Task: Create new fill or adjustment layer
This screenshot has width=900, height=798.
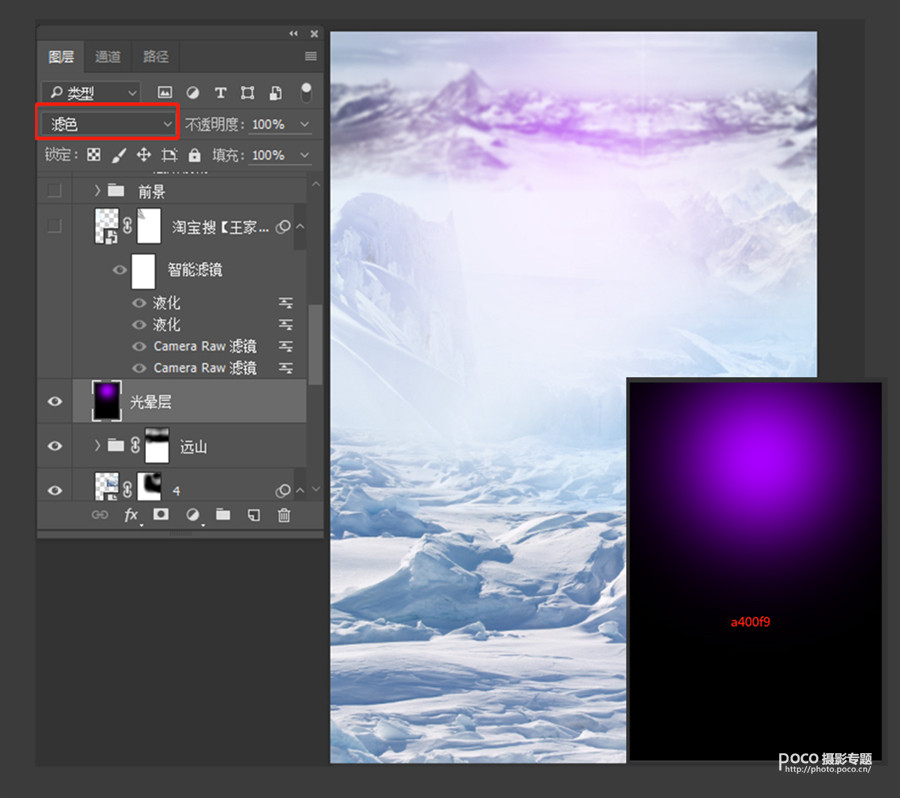Action: (192, 515)
